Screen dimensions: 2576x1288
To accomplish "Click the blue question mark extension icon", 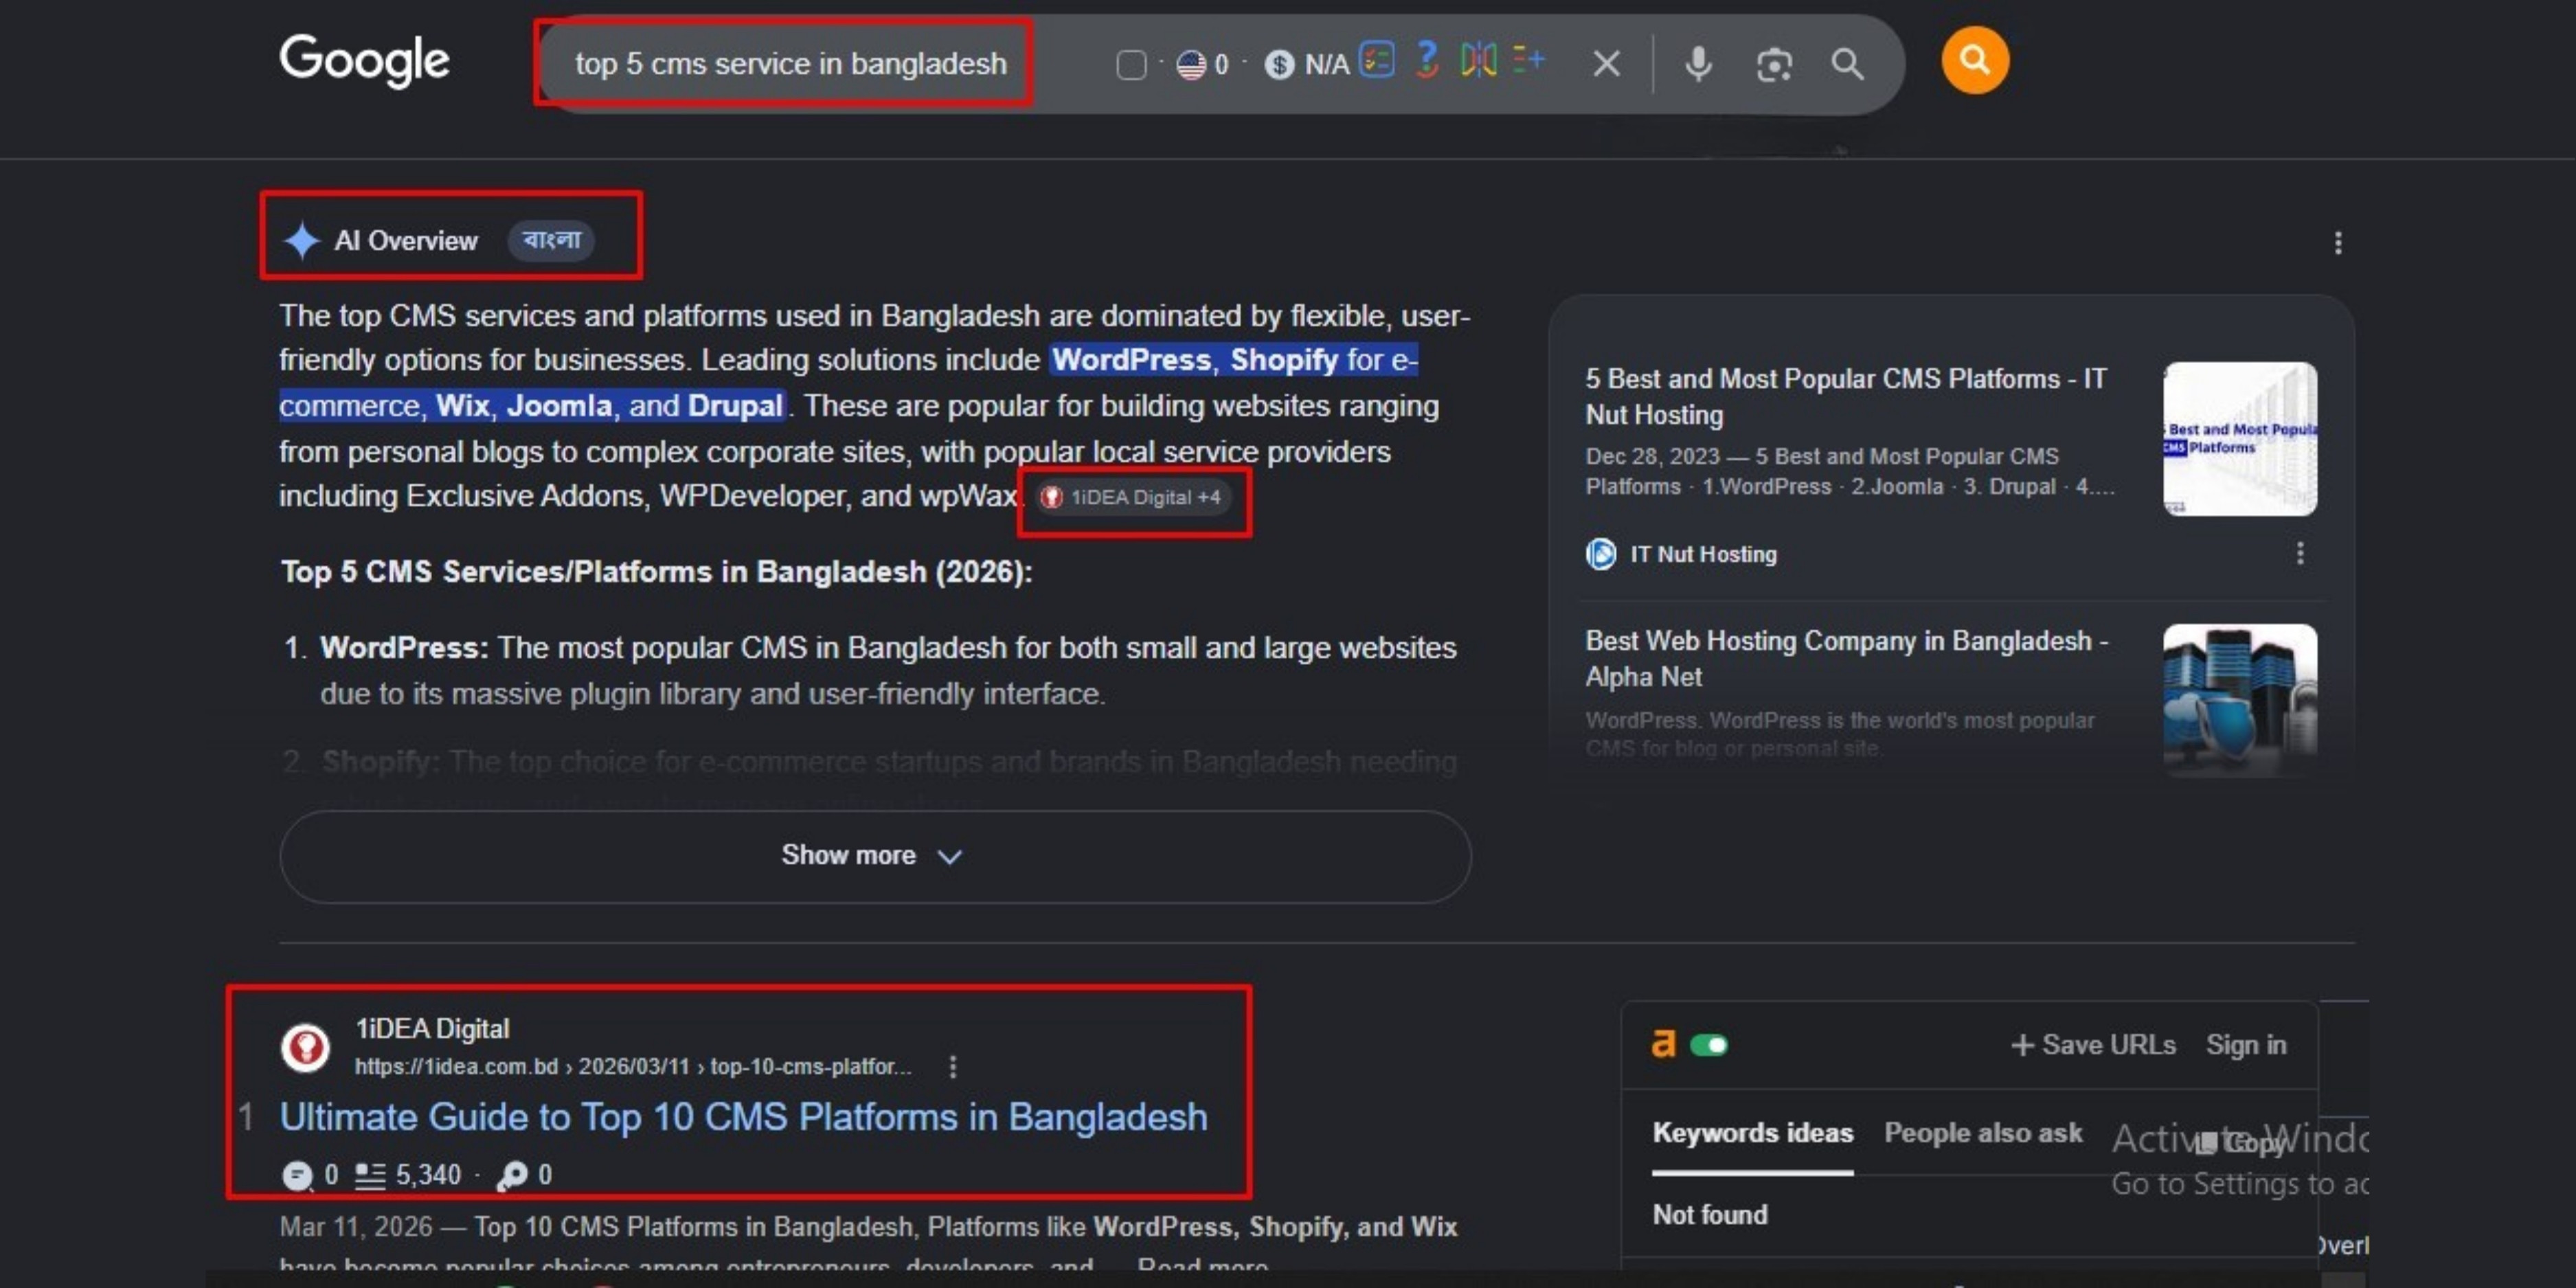I will click(1428, 60).
